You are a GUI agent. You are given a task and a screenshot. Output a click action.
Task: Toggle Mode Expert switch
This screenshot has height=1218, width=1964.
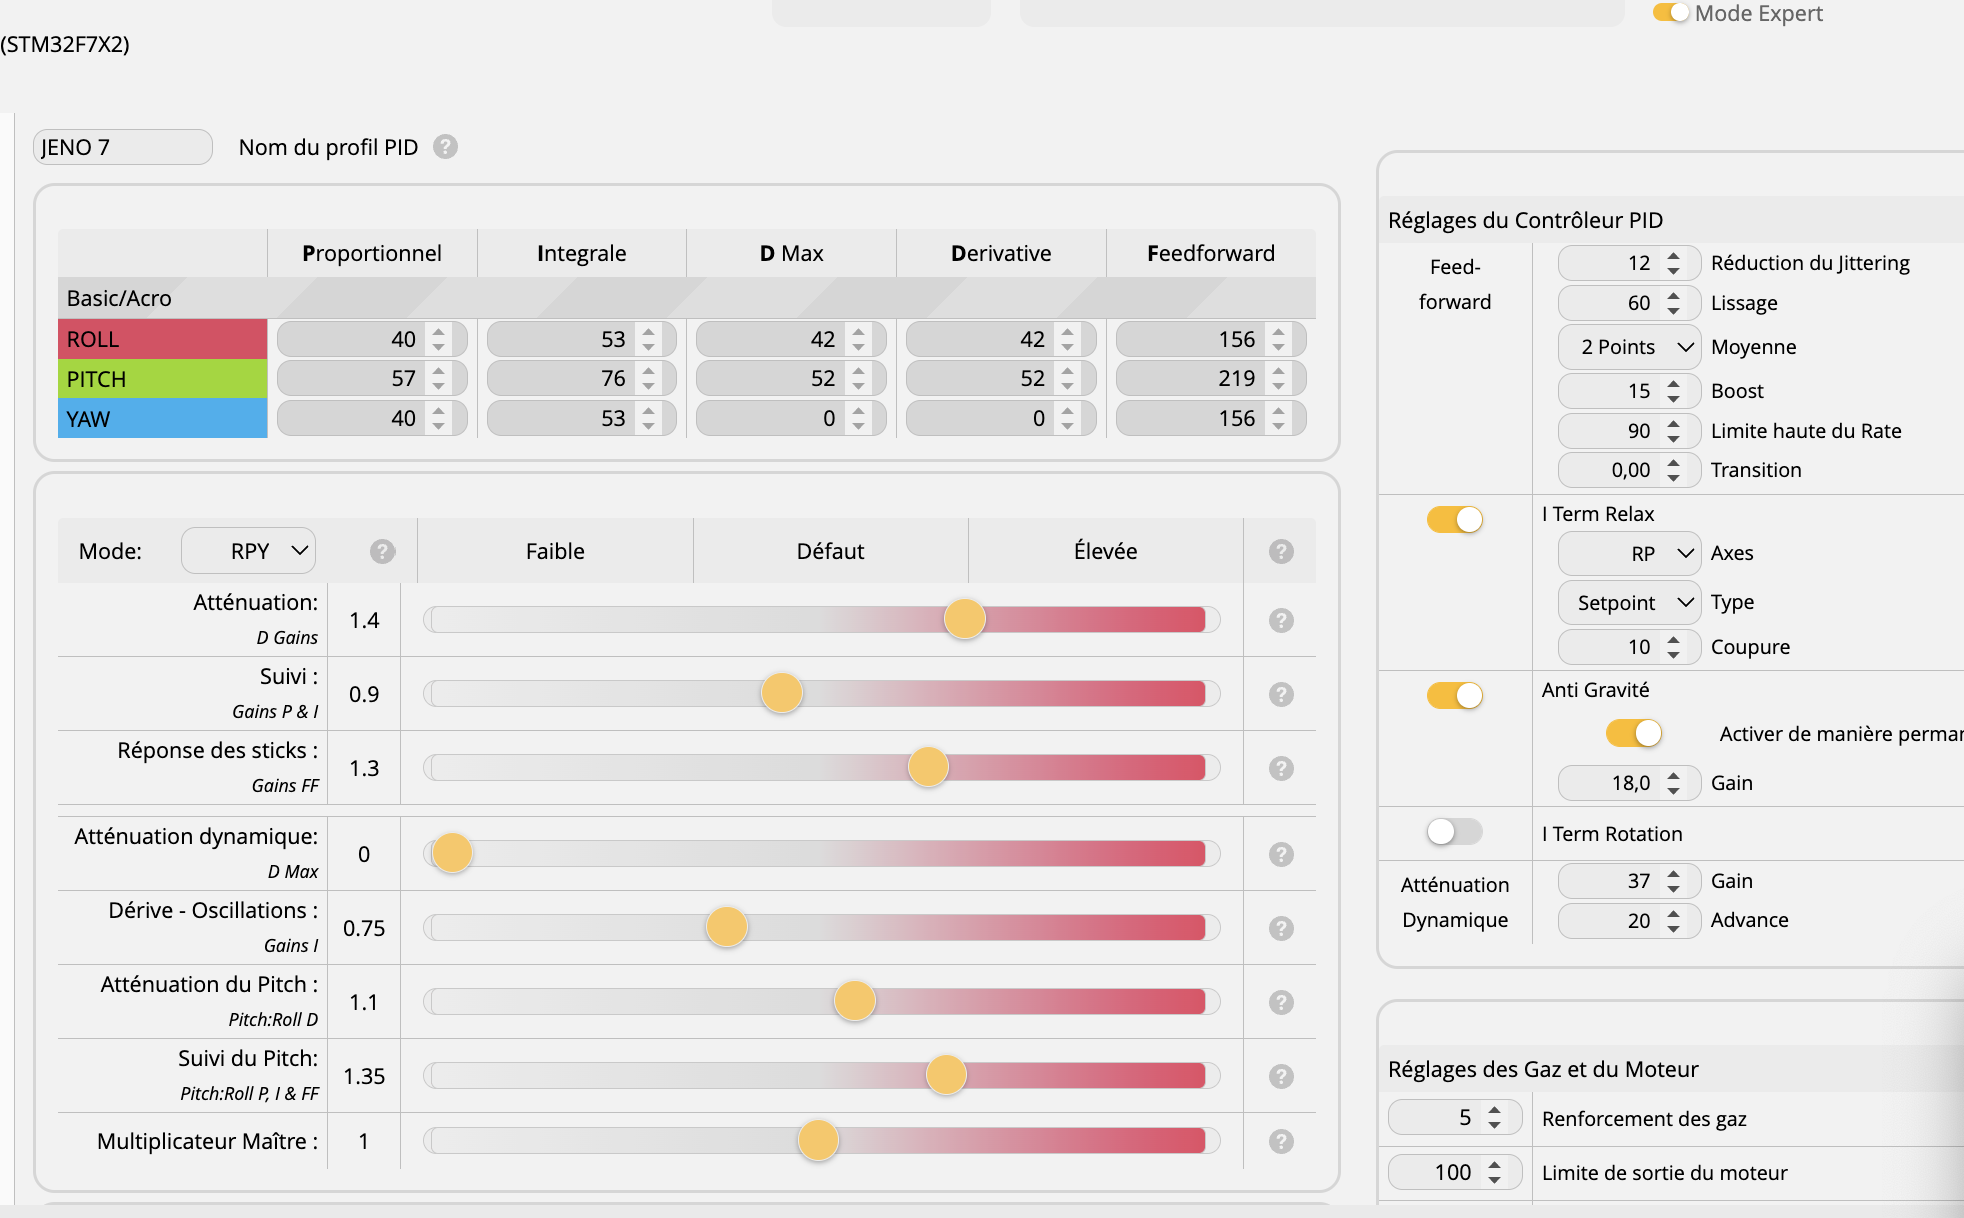[1670, 13]
